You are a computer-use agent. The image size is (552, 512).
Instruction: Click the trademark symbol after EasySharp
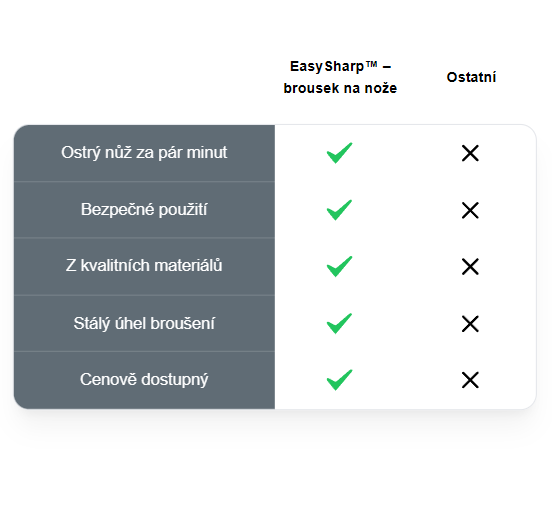coord(371,64)
